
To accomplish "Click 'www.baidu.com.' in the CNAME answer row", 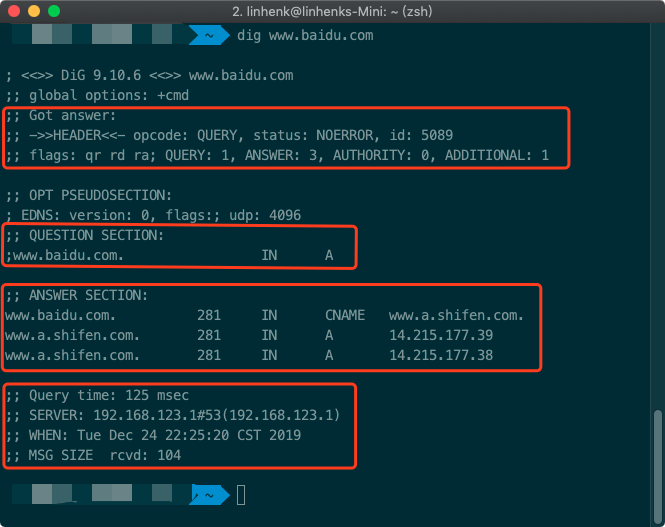I will pyautogui.click(x=60, y=315).
